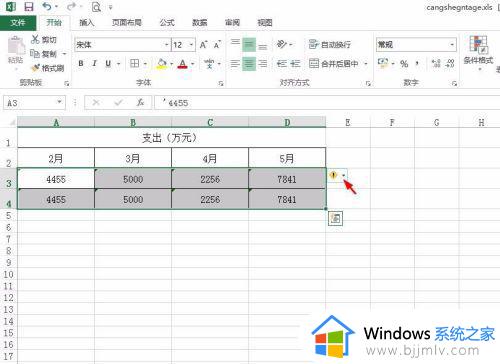Viewport: 500px width, 364px height.
Task: Open the font size dropdown showing 12
Action: pyautogui.click(x=191, y=45)
